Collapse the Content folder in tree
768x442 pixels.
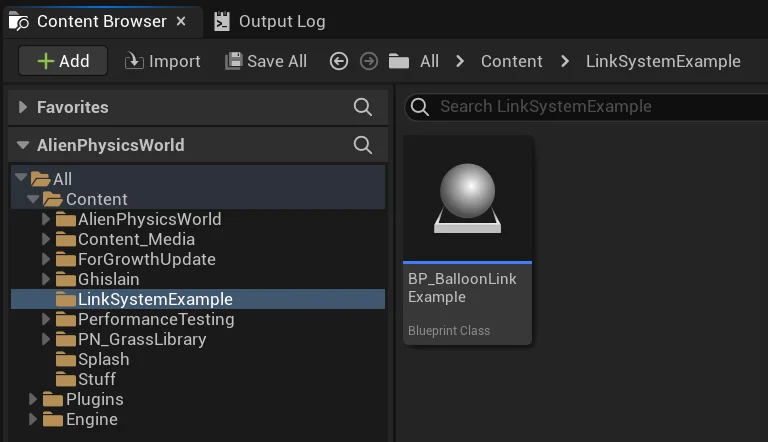point(33,199)
